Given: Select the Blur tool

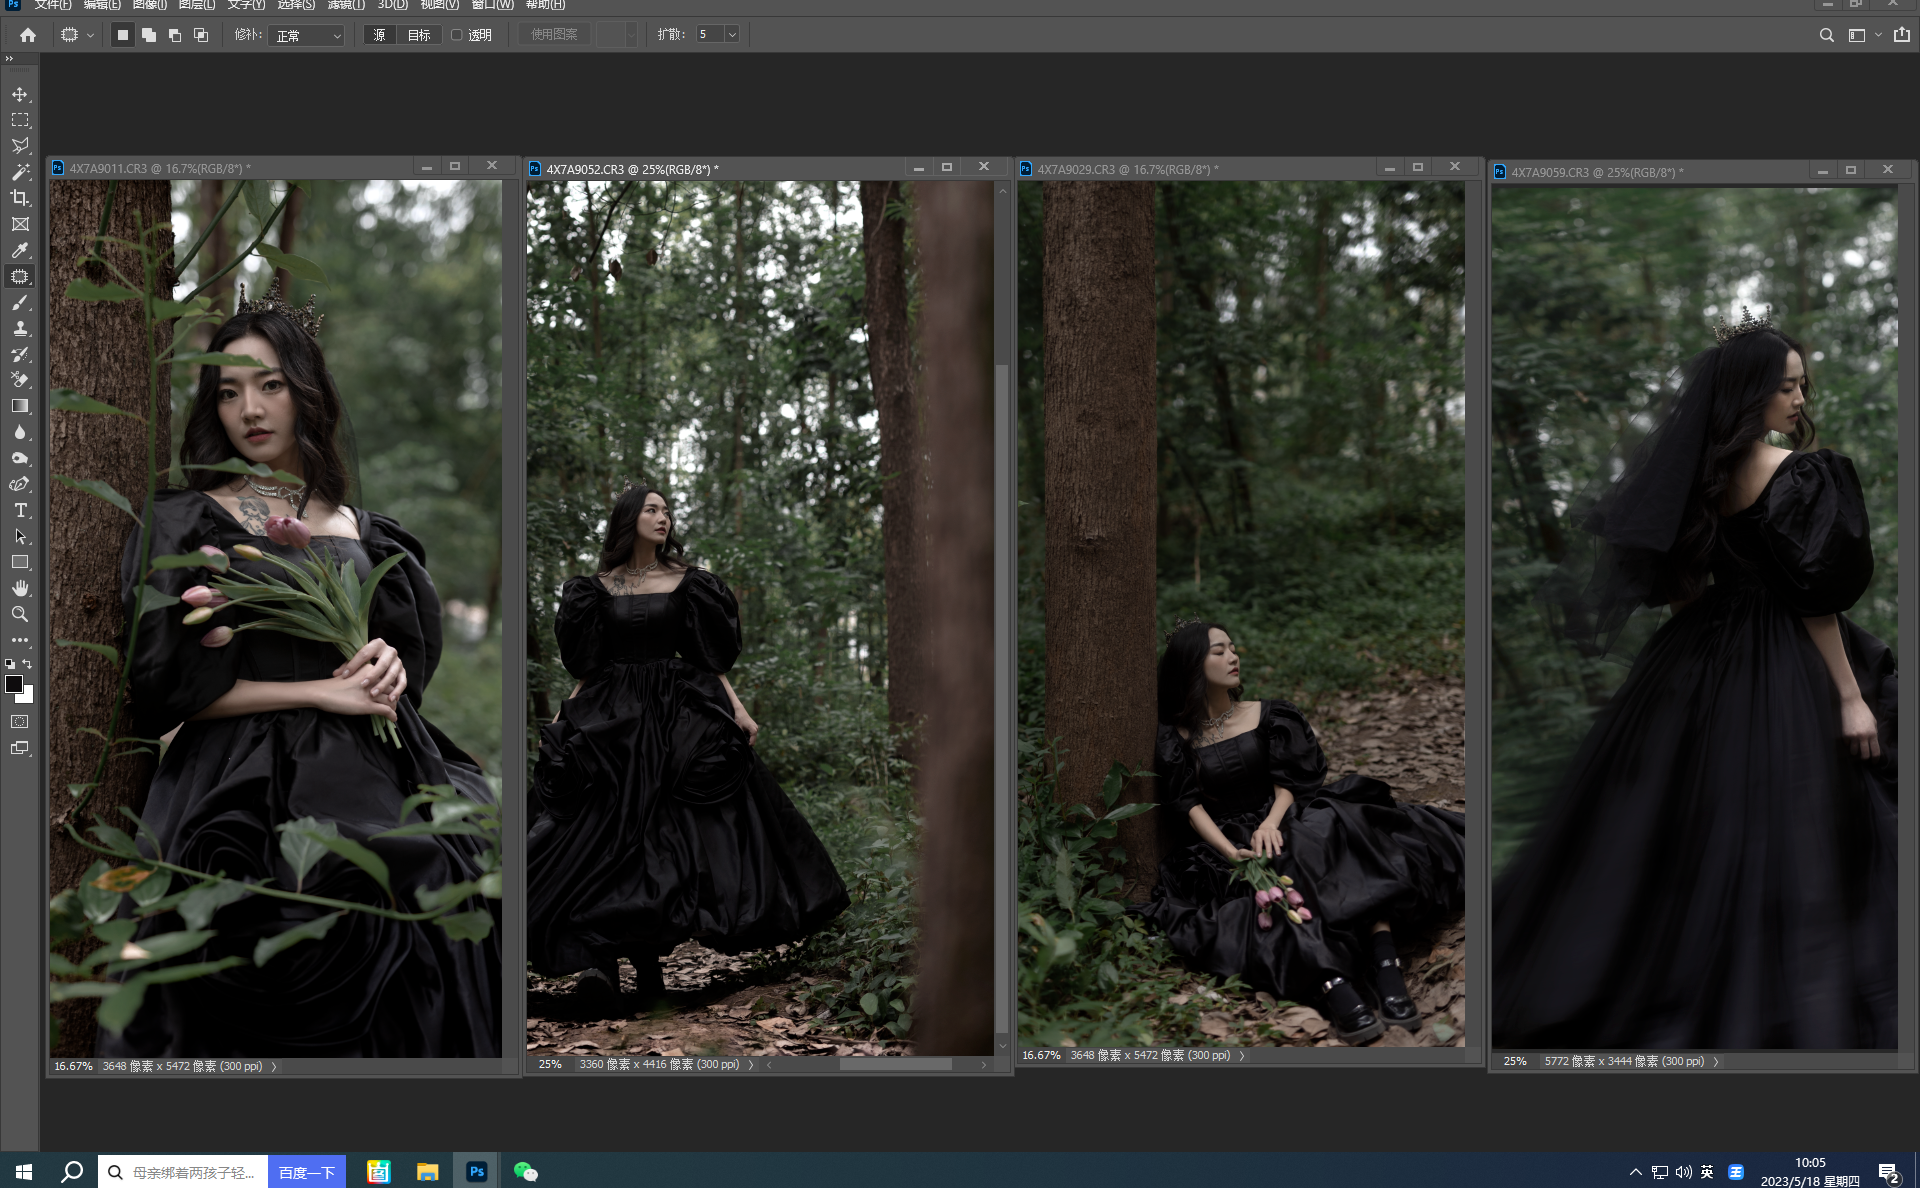Looking at the screenshot, I should 20,432.
